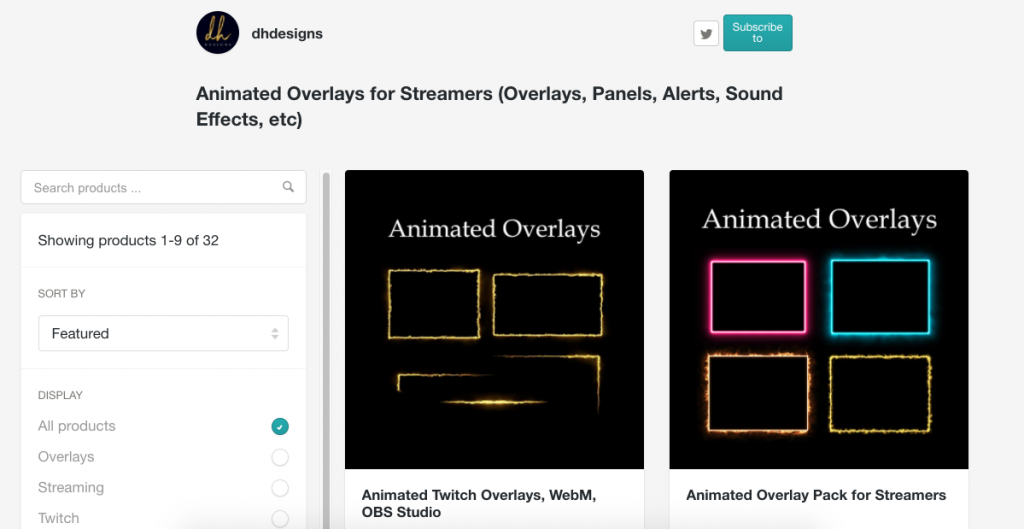The image size is (1024, 529).
Task: Click the Search products input field
Action: 163,187
